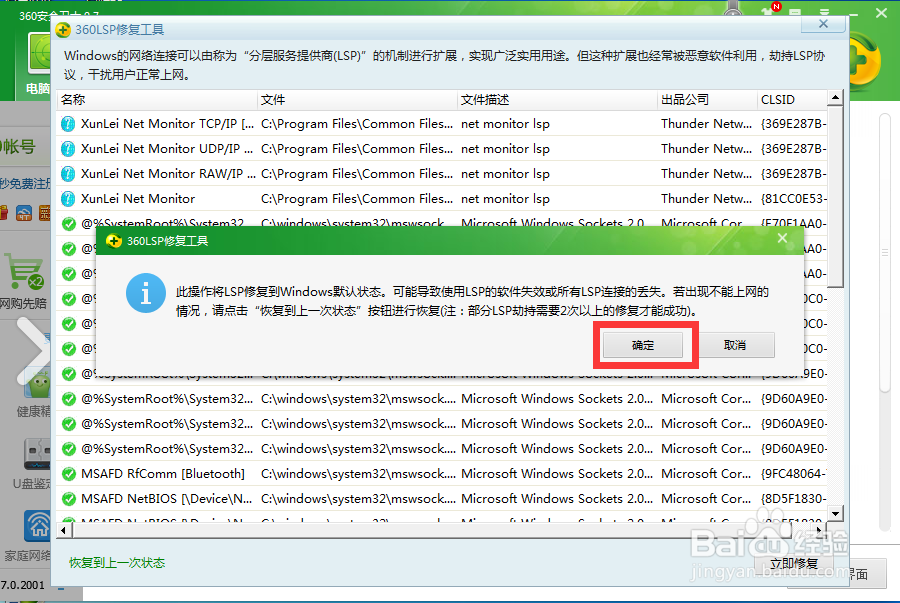Click green check icon of MSAFD NetBIOS row
Viewport: 900px width, 603px height.
pyautogui.click(x=69, y=499)
